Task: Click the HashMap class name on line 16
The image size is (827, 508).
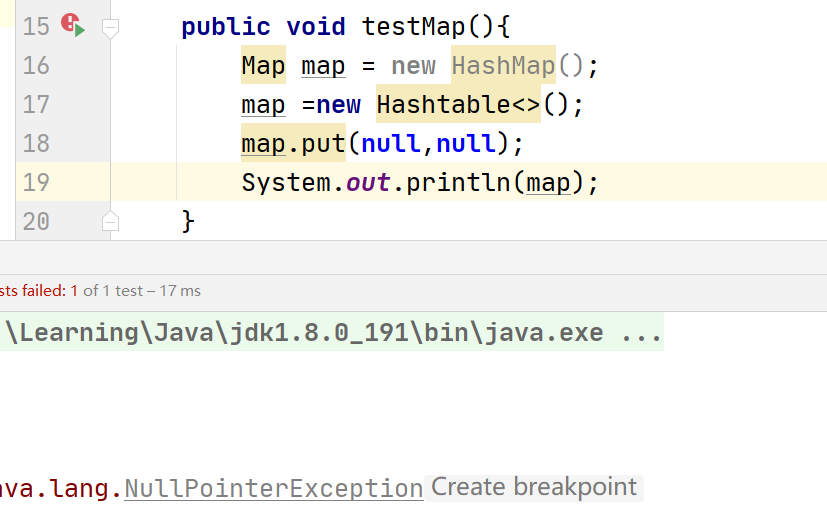Action: click(503, 66)
